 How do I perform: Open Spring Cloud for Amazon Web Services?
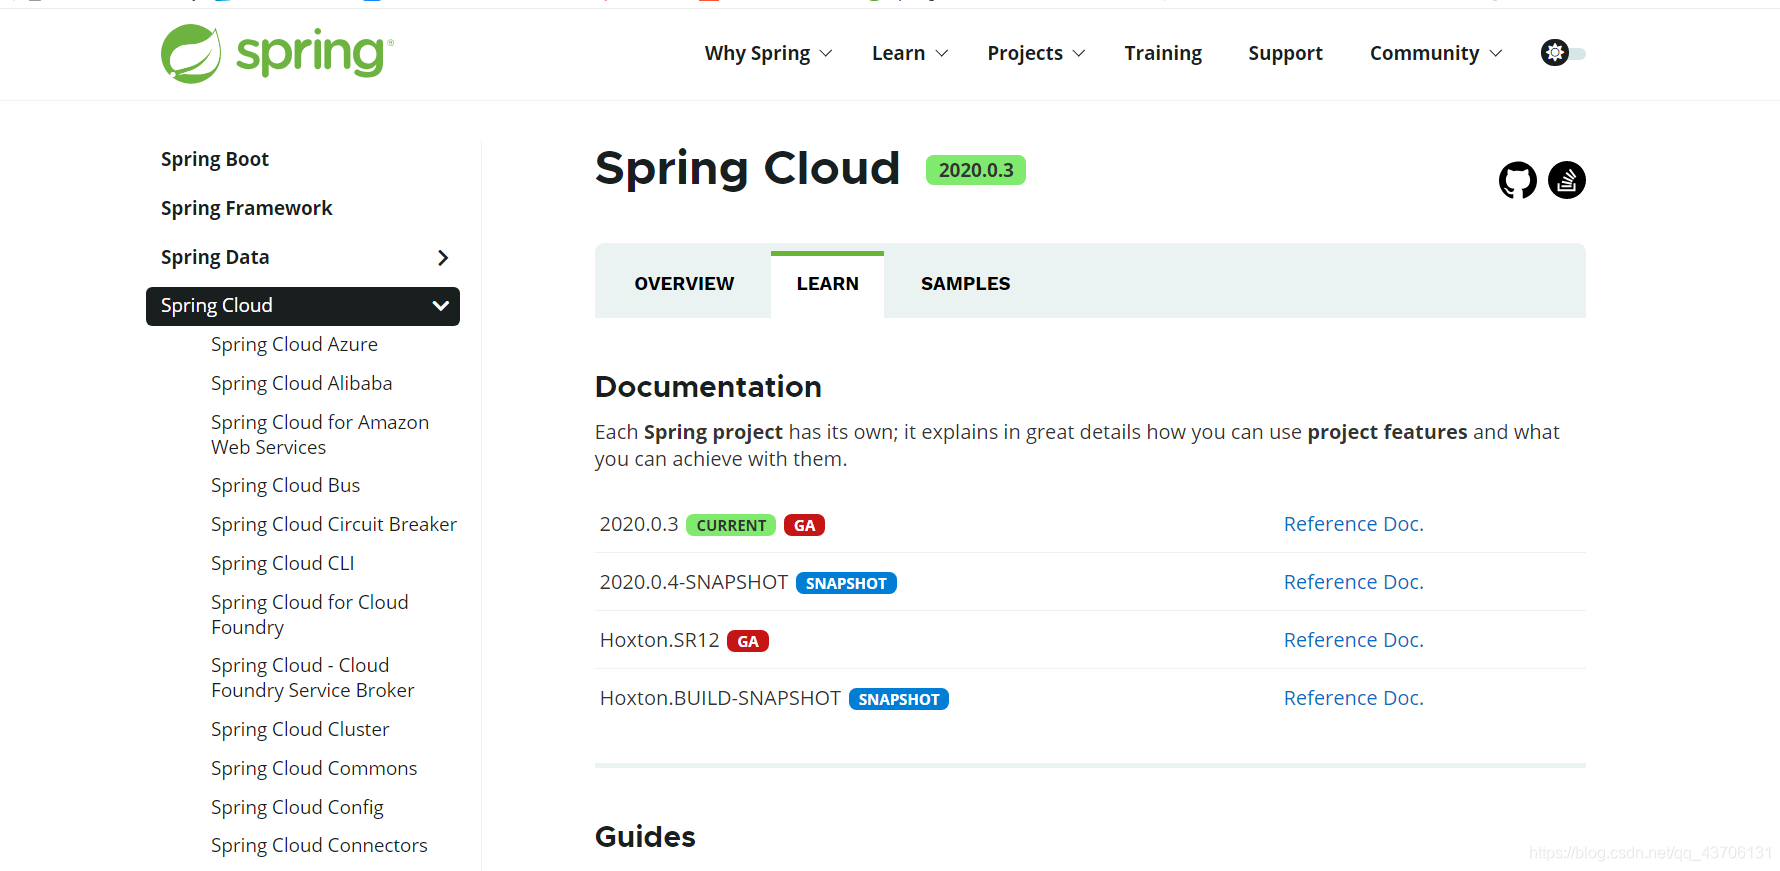[x=320, y=435]
